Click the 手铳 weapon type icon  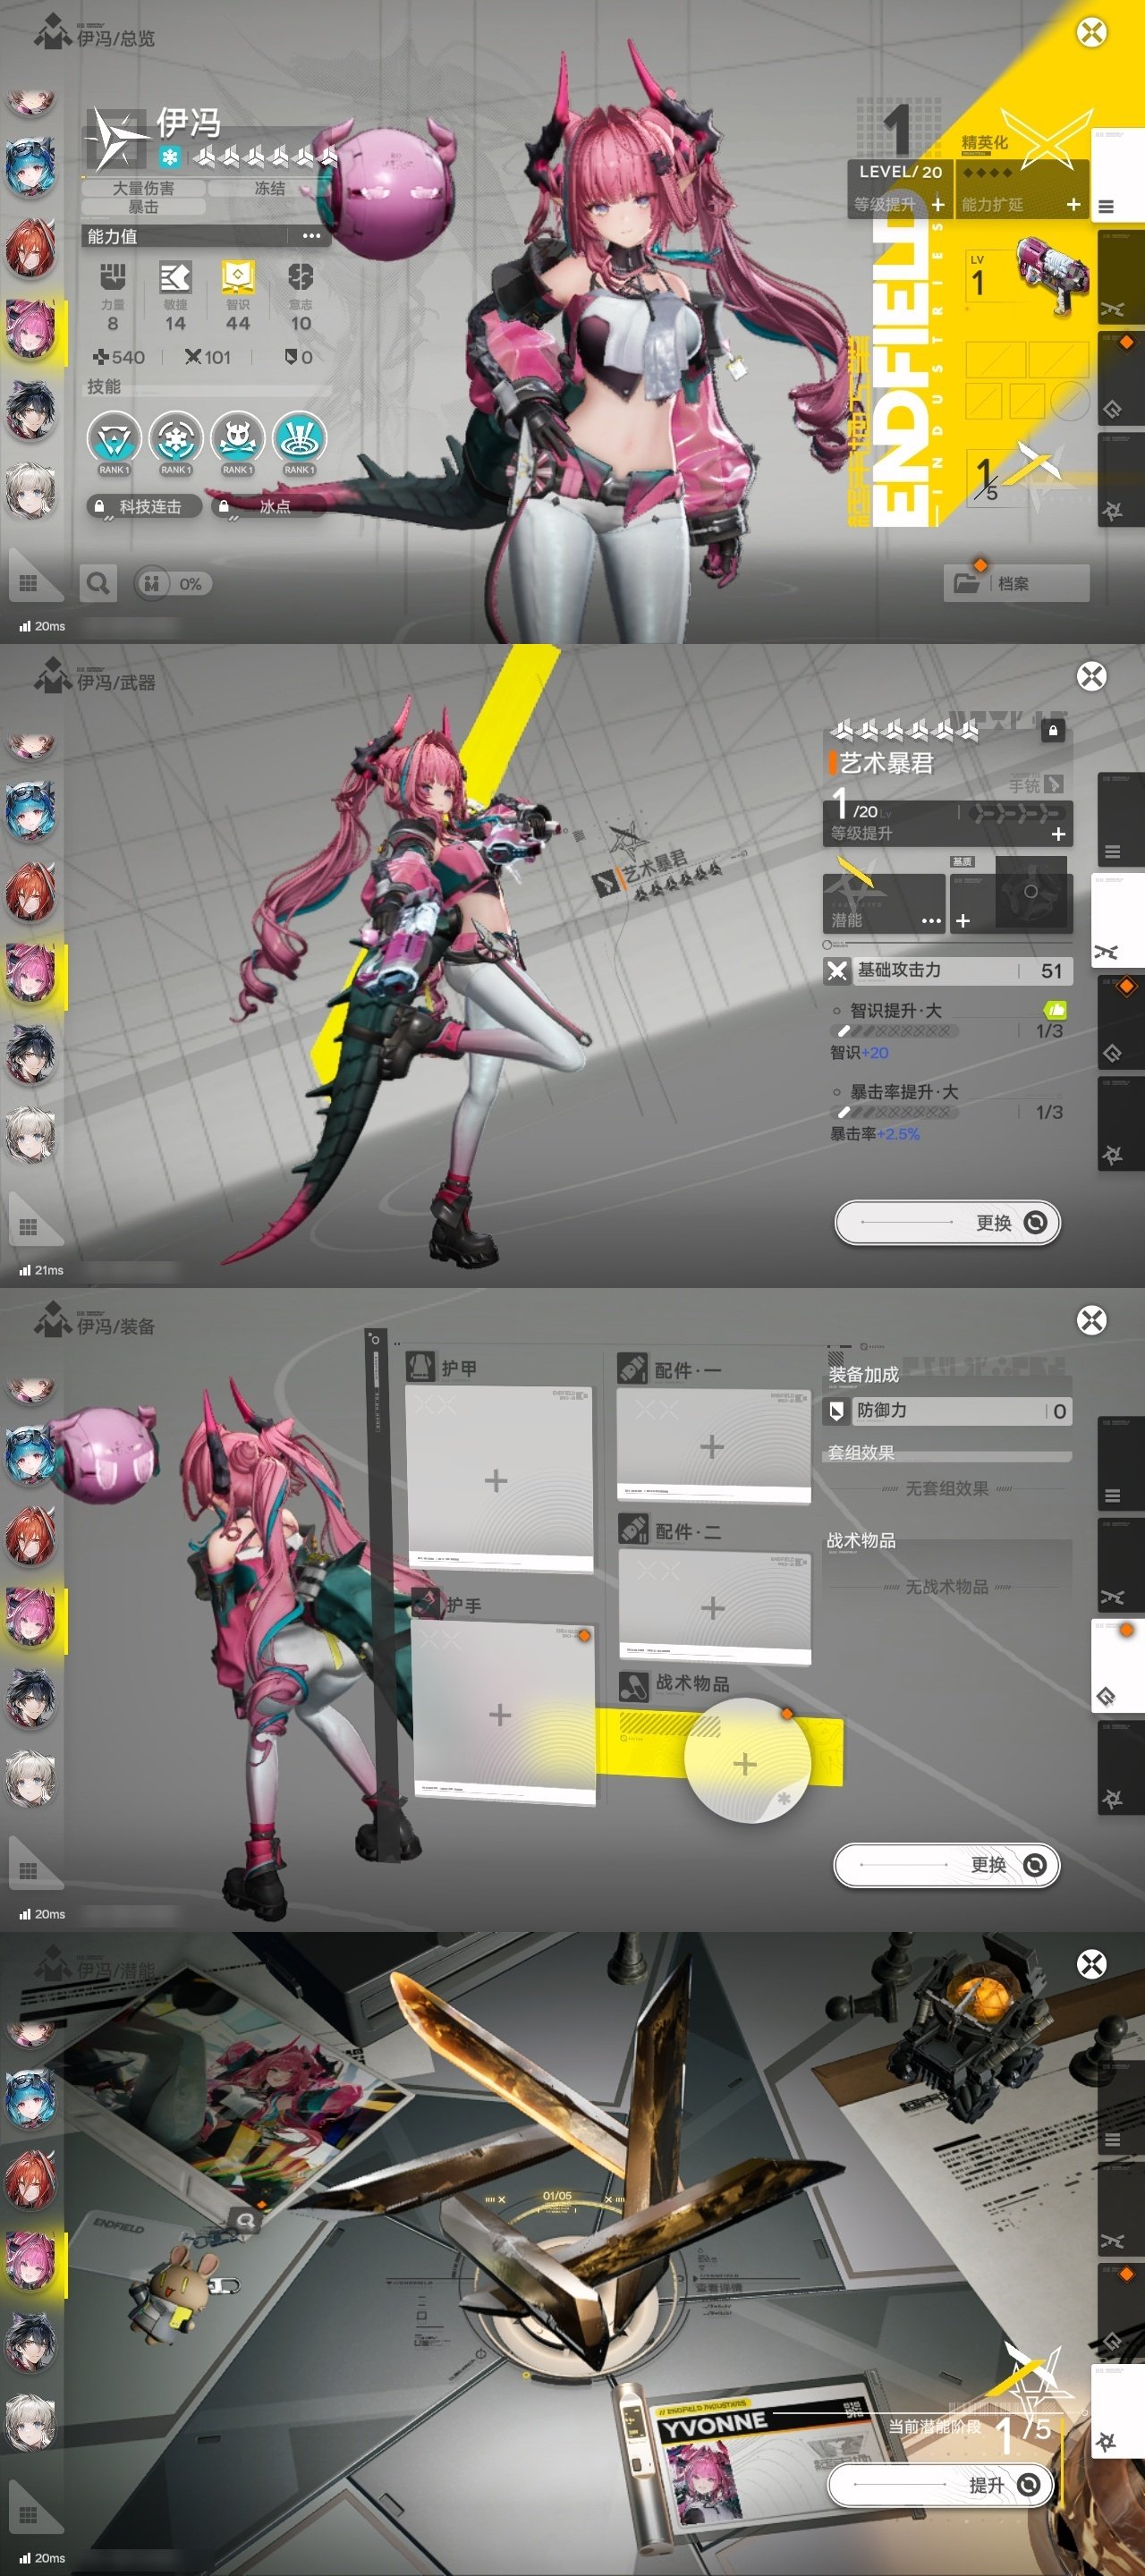pos(1053,785)
